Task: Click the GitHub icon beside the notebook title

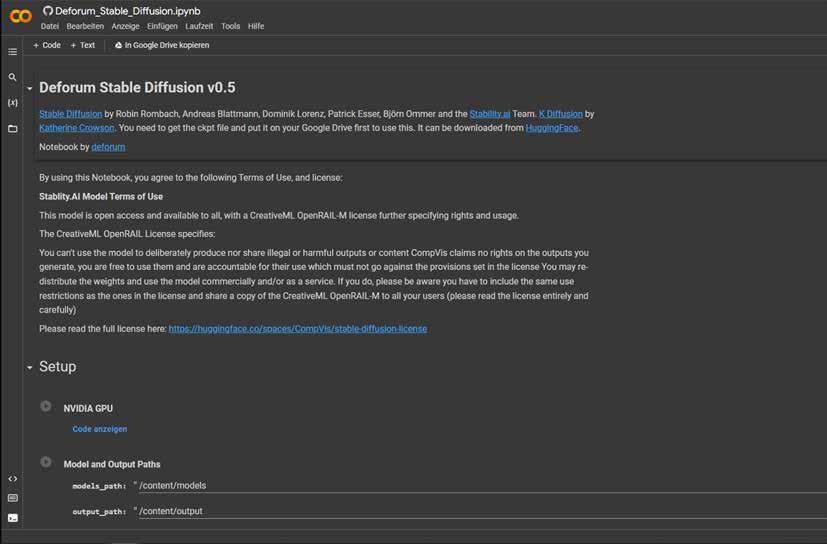Action: click(x=48, y=11)
